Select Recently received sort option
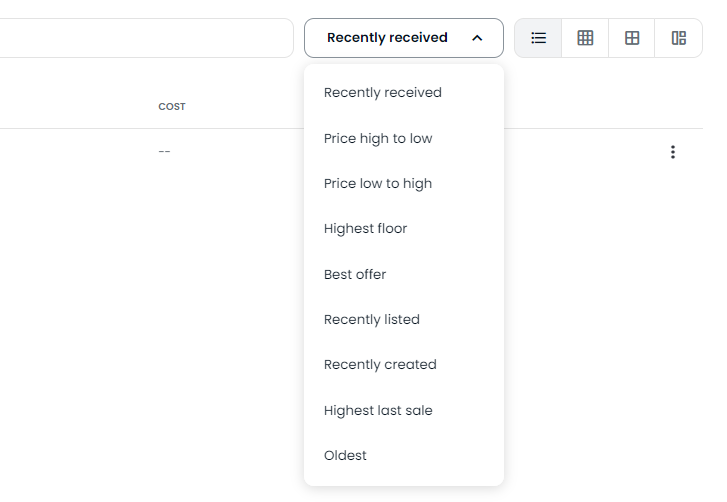 tap(383, 93)
